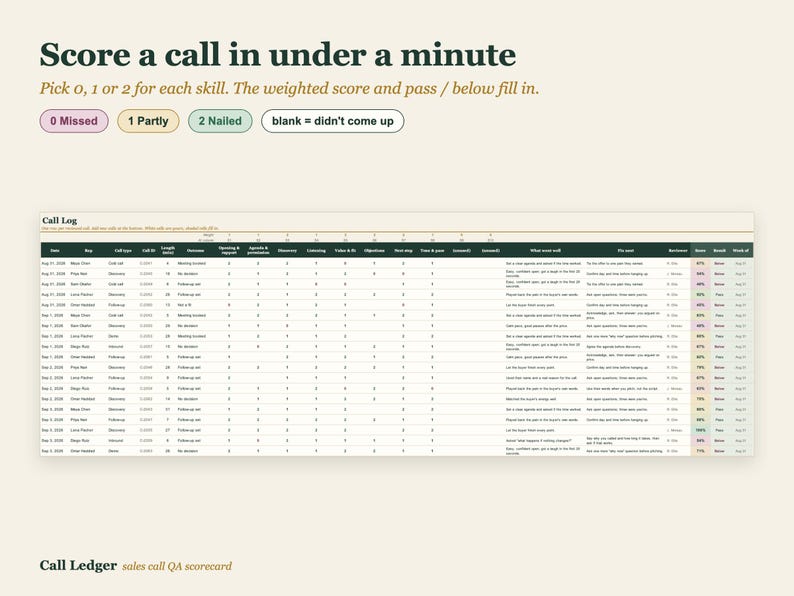
Task: Select the 'Week of' column header
Action: point(741,250)
